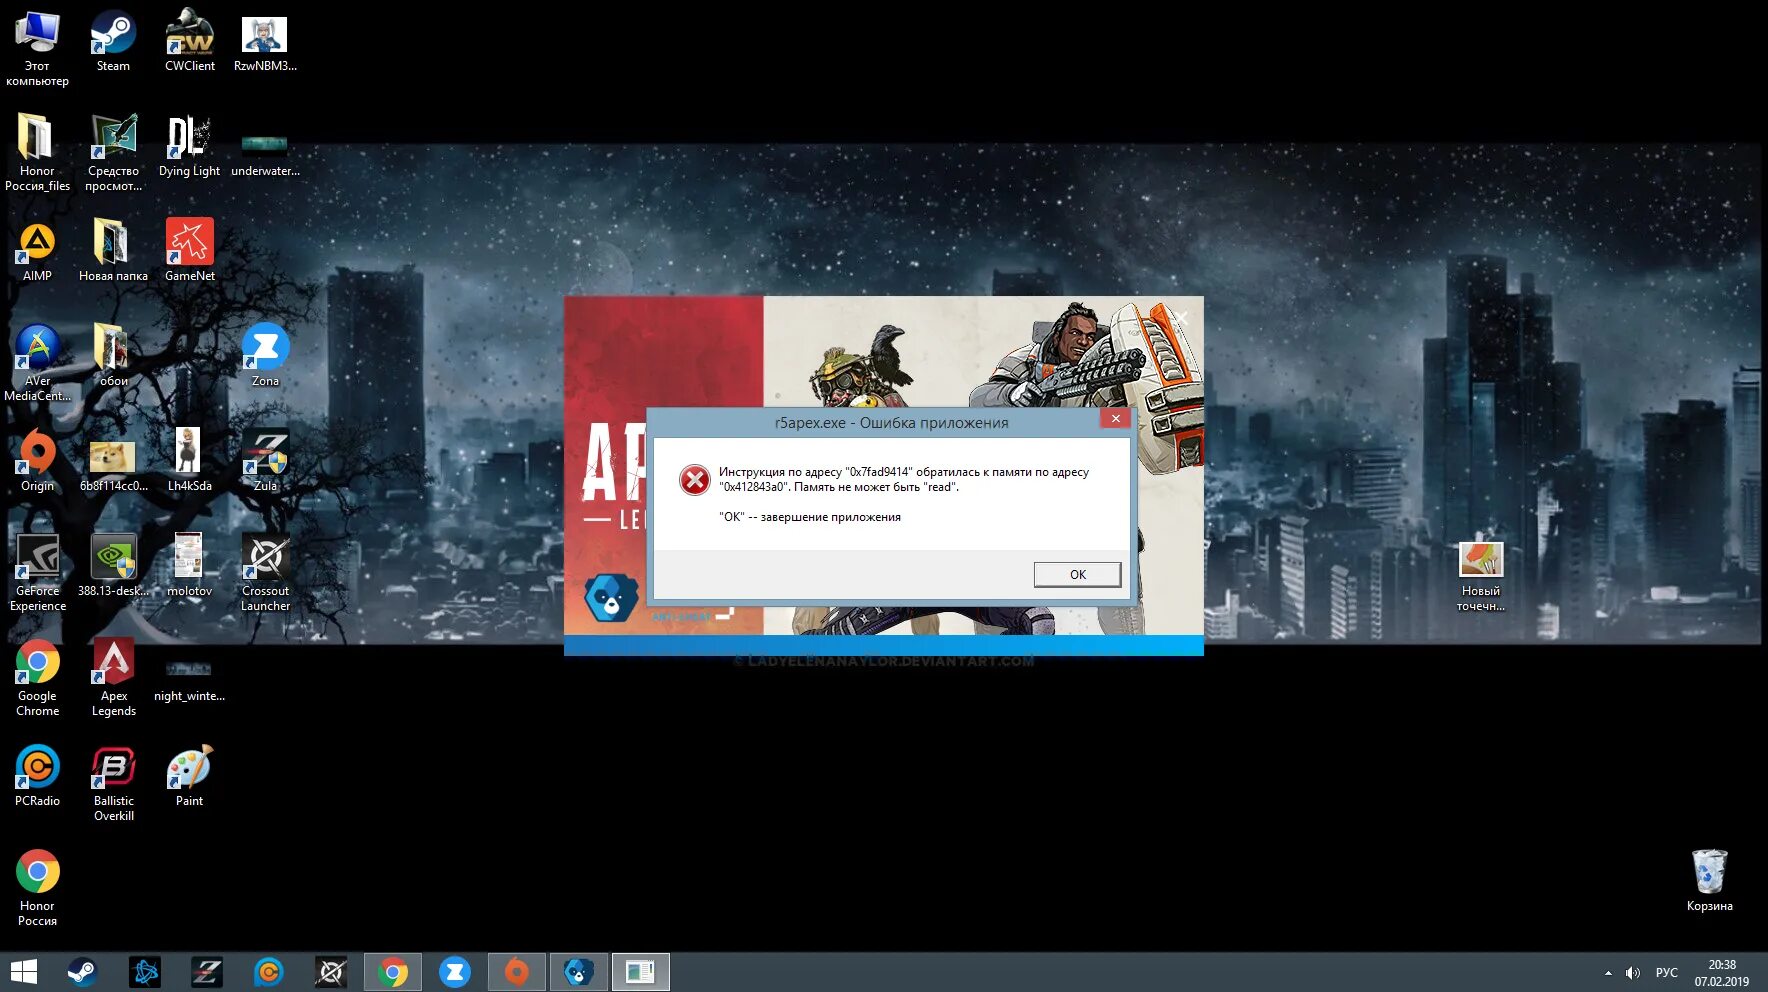Select the GeForce Experience shortcut
Image resolution: width=1768 pixels, height=992 pixels.
(37, 573)
